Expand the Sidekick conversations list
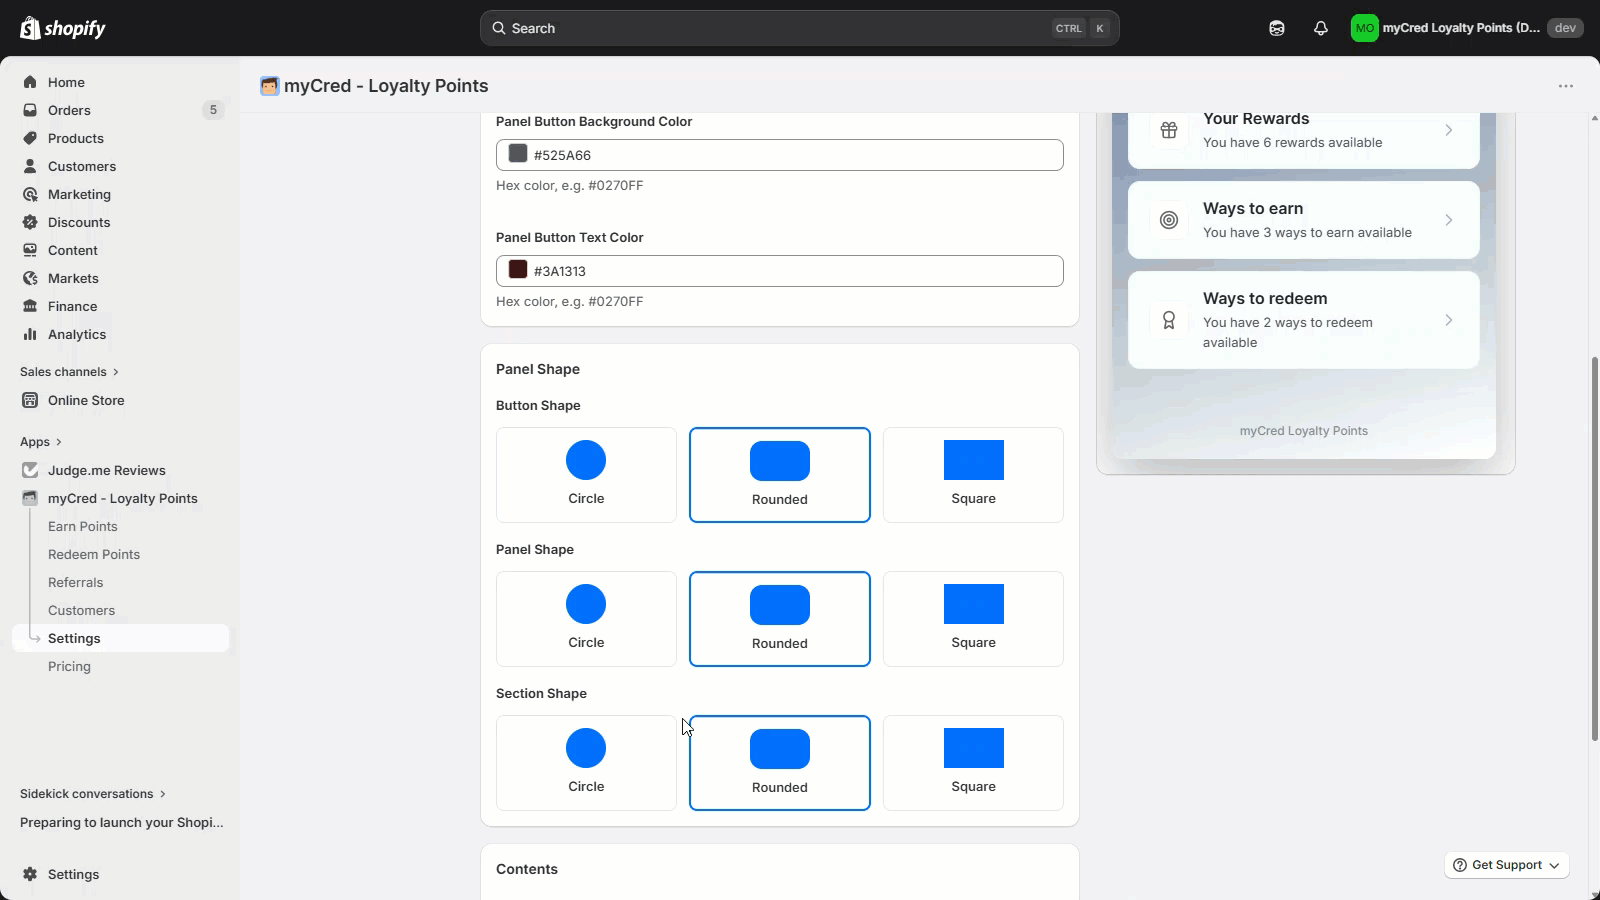 coord(92,794)
